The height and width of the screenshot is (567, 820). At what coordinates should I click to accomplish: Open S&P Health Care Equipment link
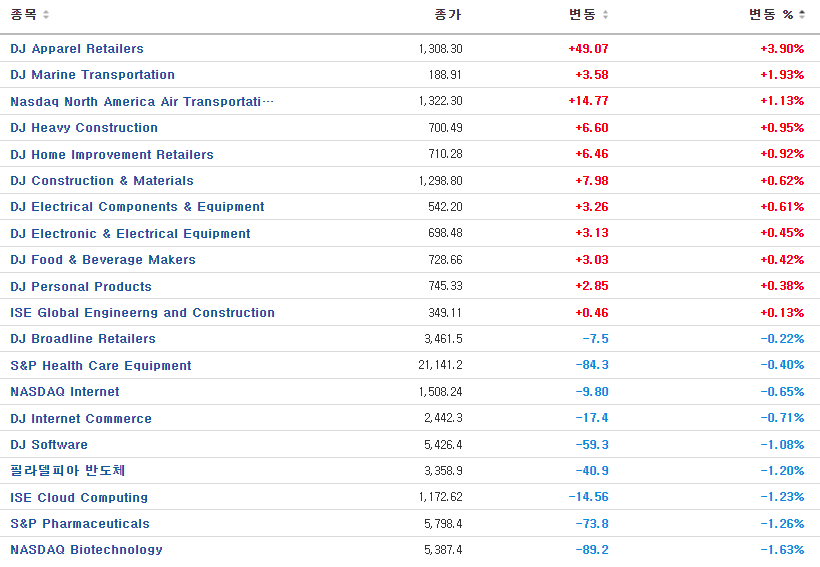101,366
